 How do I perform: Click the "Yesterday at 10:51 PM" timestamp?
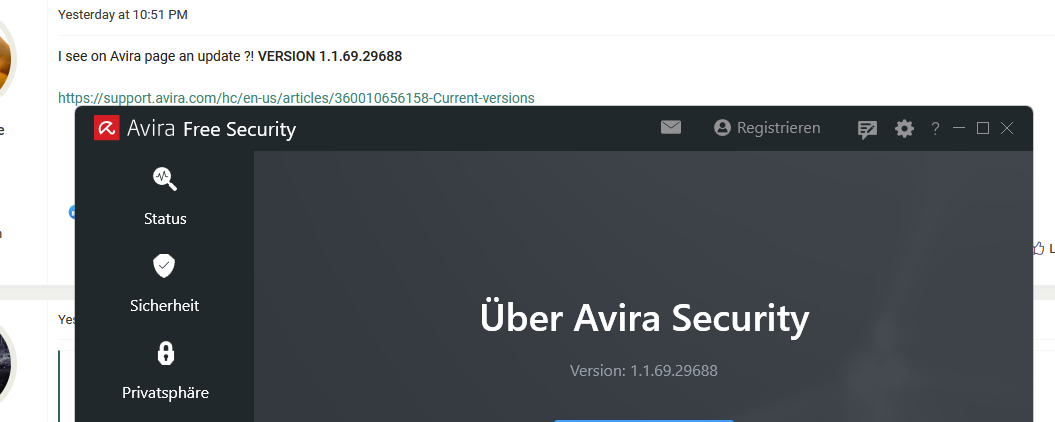click(123, 15)
